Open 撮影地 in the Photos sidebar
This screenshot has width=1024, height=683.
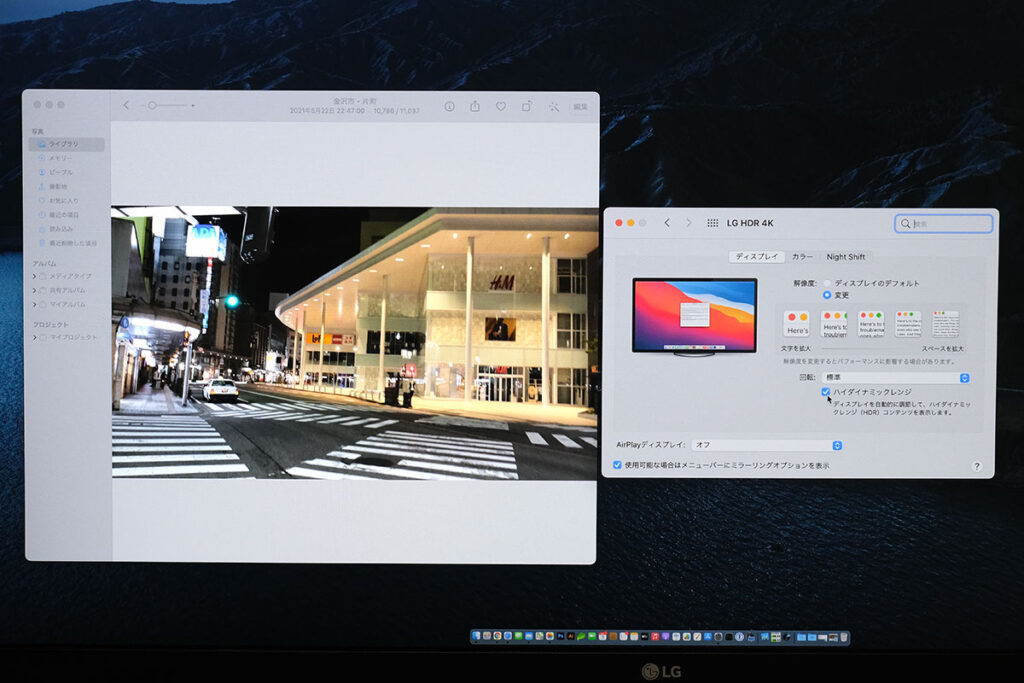(x=67, y=187)
